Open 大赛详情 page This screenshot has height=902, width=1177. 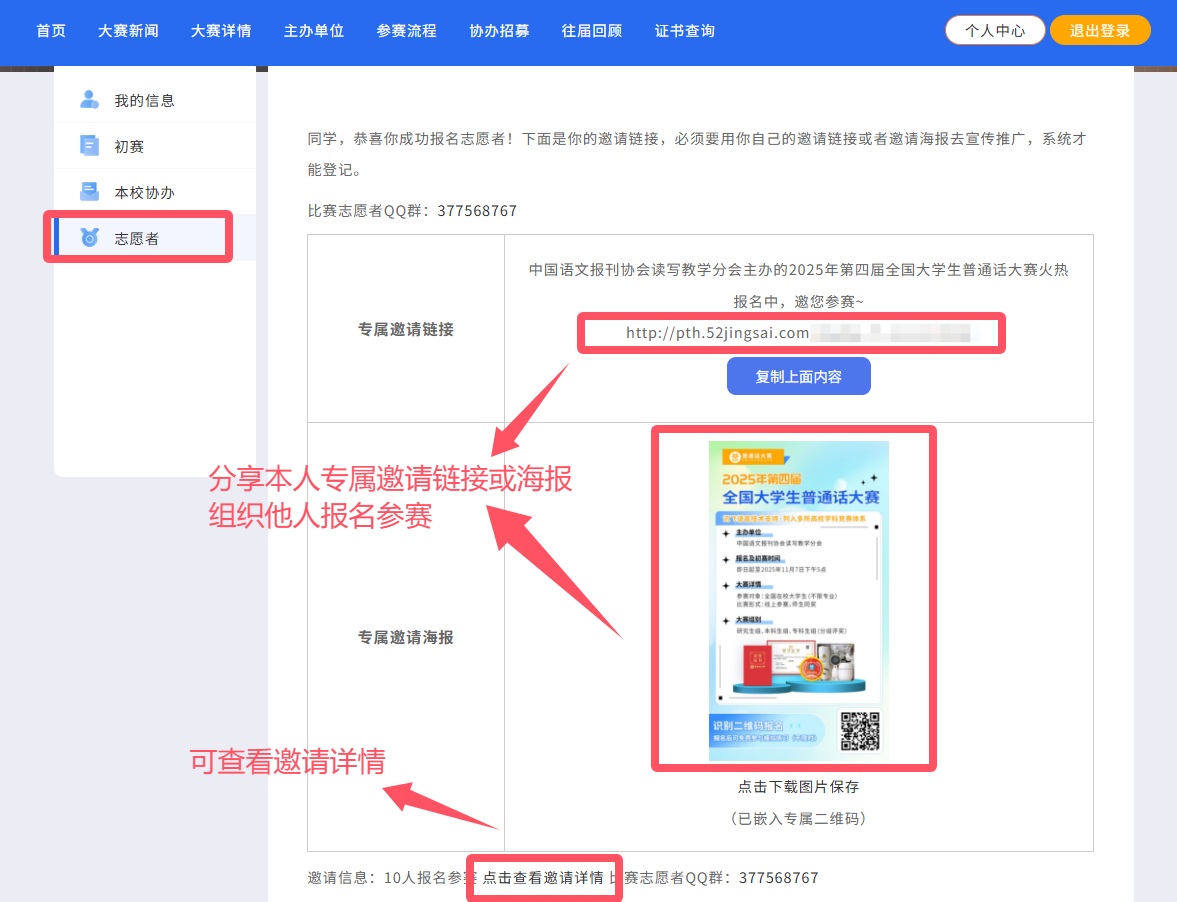click(x=221, y=31)
